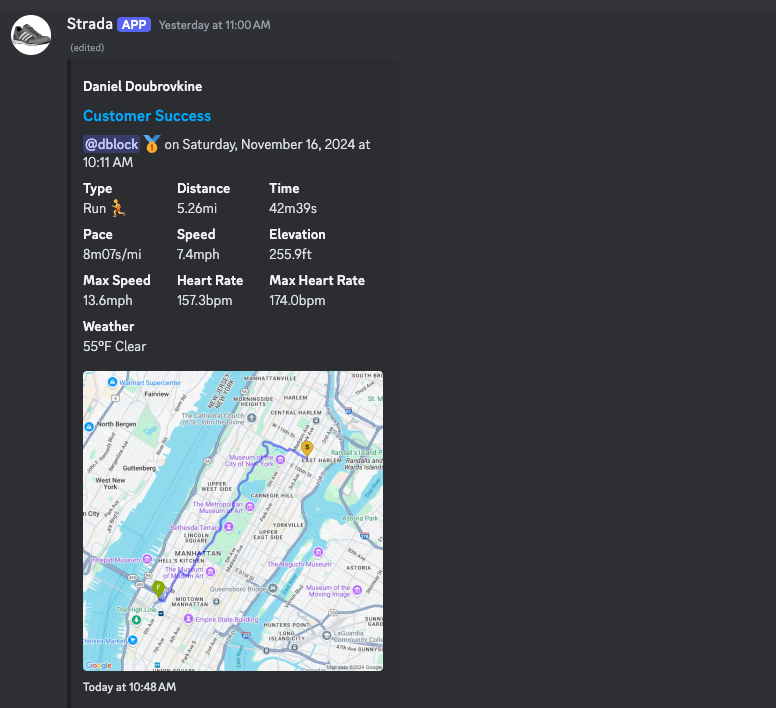Click the High Line map pin

point(136,620)
